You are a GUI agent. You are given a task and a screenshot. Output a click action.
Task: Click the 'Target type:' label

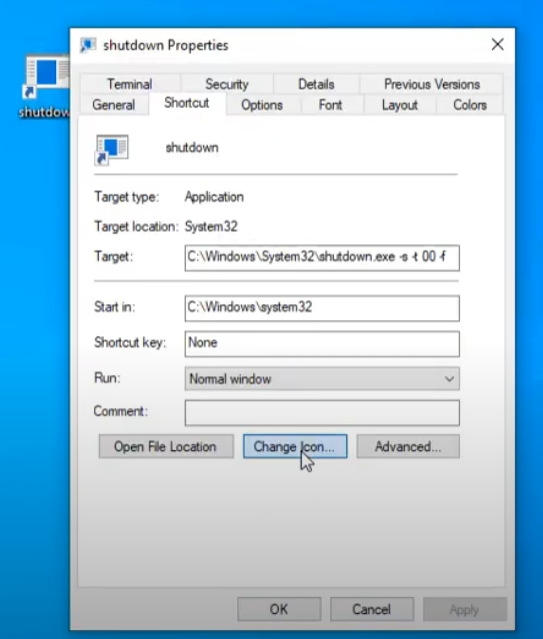point(126,197)
